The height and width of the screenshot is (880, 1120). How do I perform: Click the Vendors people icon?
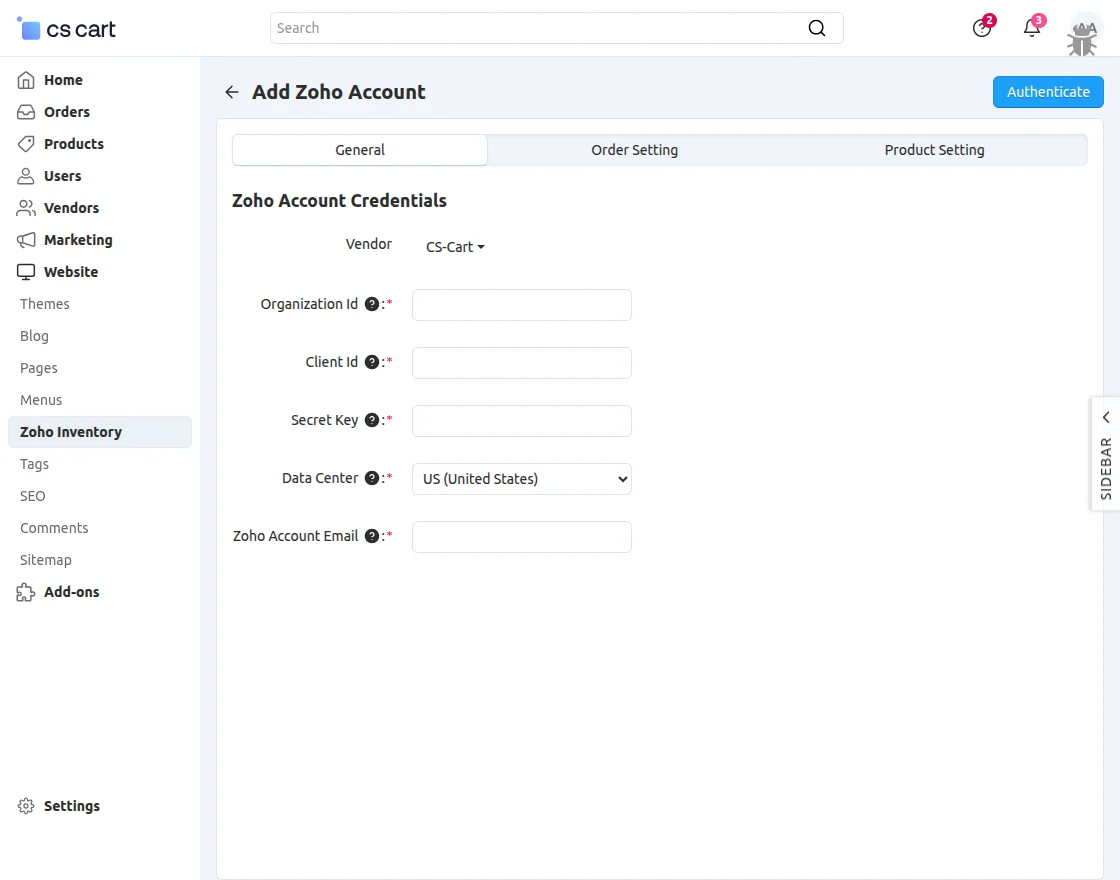click(26, 208)
